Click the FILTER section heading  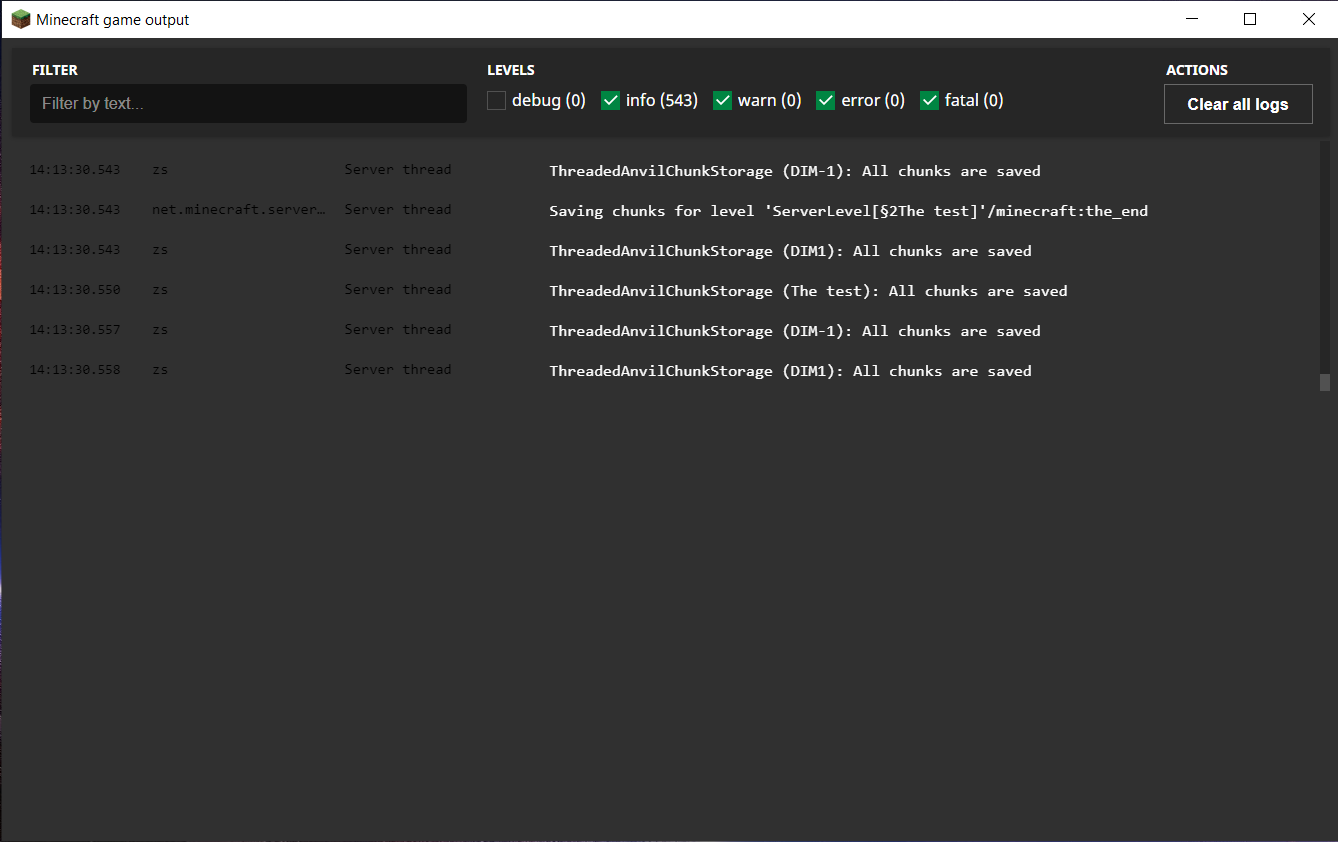(55, 70)
